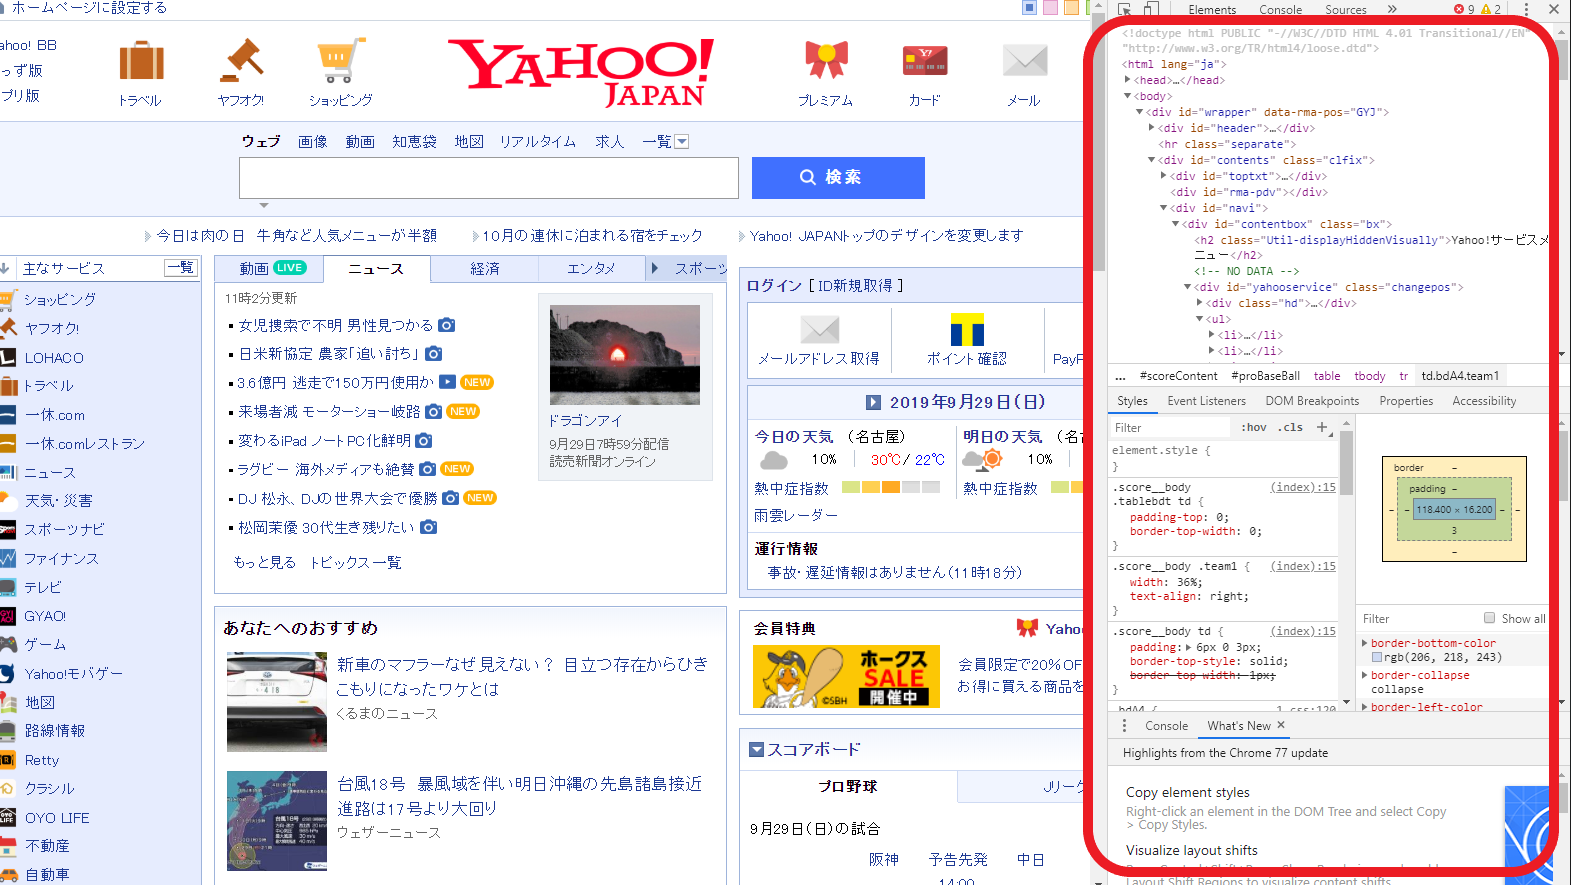Close the What's New drawer tab
This screenshot has width=1571, height=885.
(x=1281, y=725)
